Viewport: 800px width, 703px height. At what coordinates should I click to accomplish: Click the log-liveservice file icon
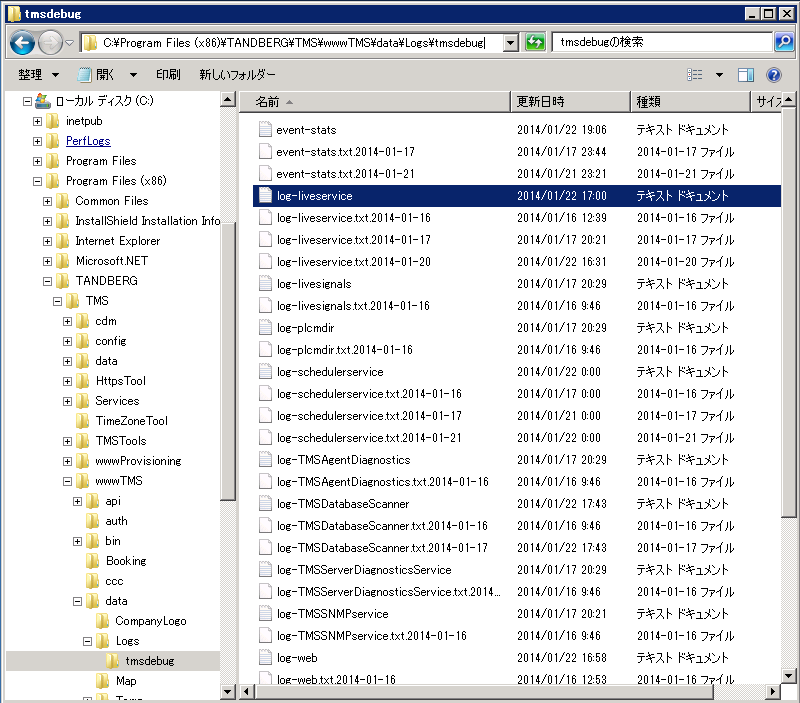(265, 195)
